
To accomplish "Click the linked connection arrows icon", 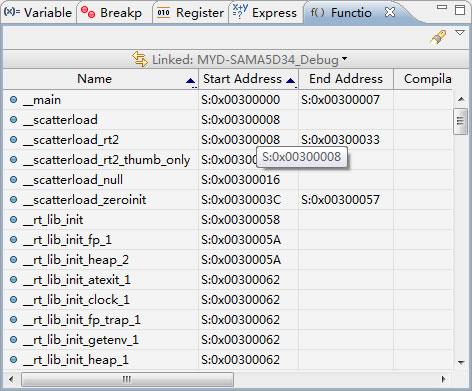I will pos(140,59).
